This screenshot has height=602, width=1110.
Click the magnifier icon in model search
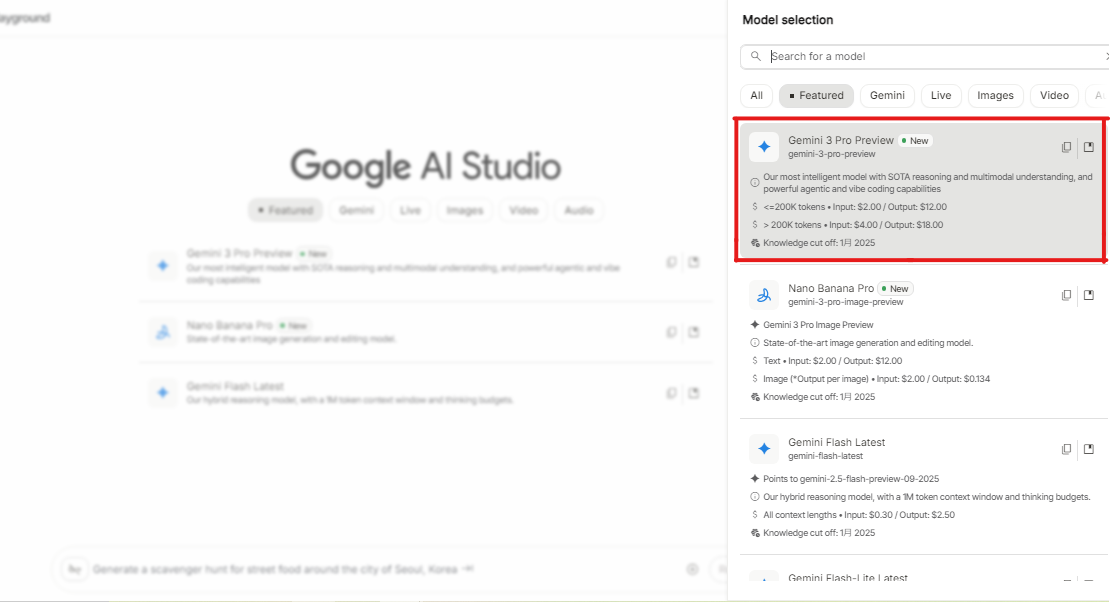pos(756,57)
